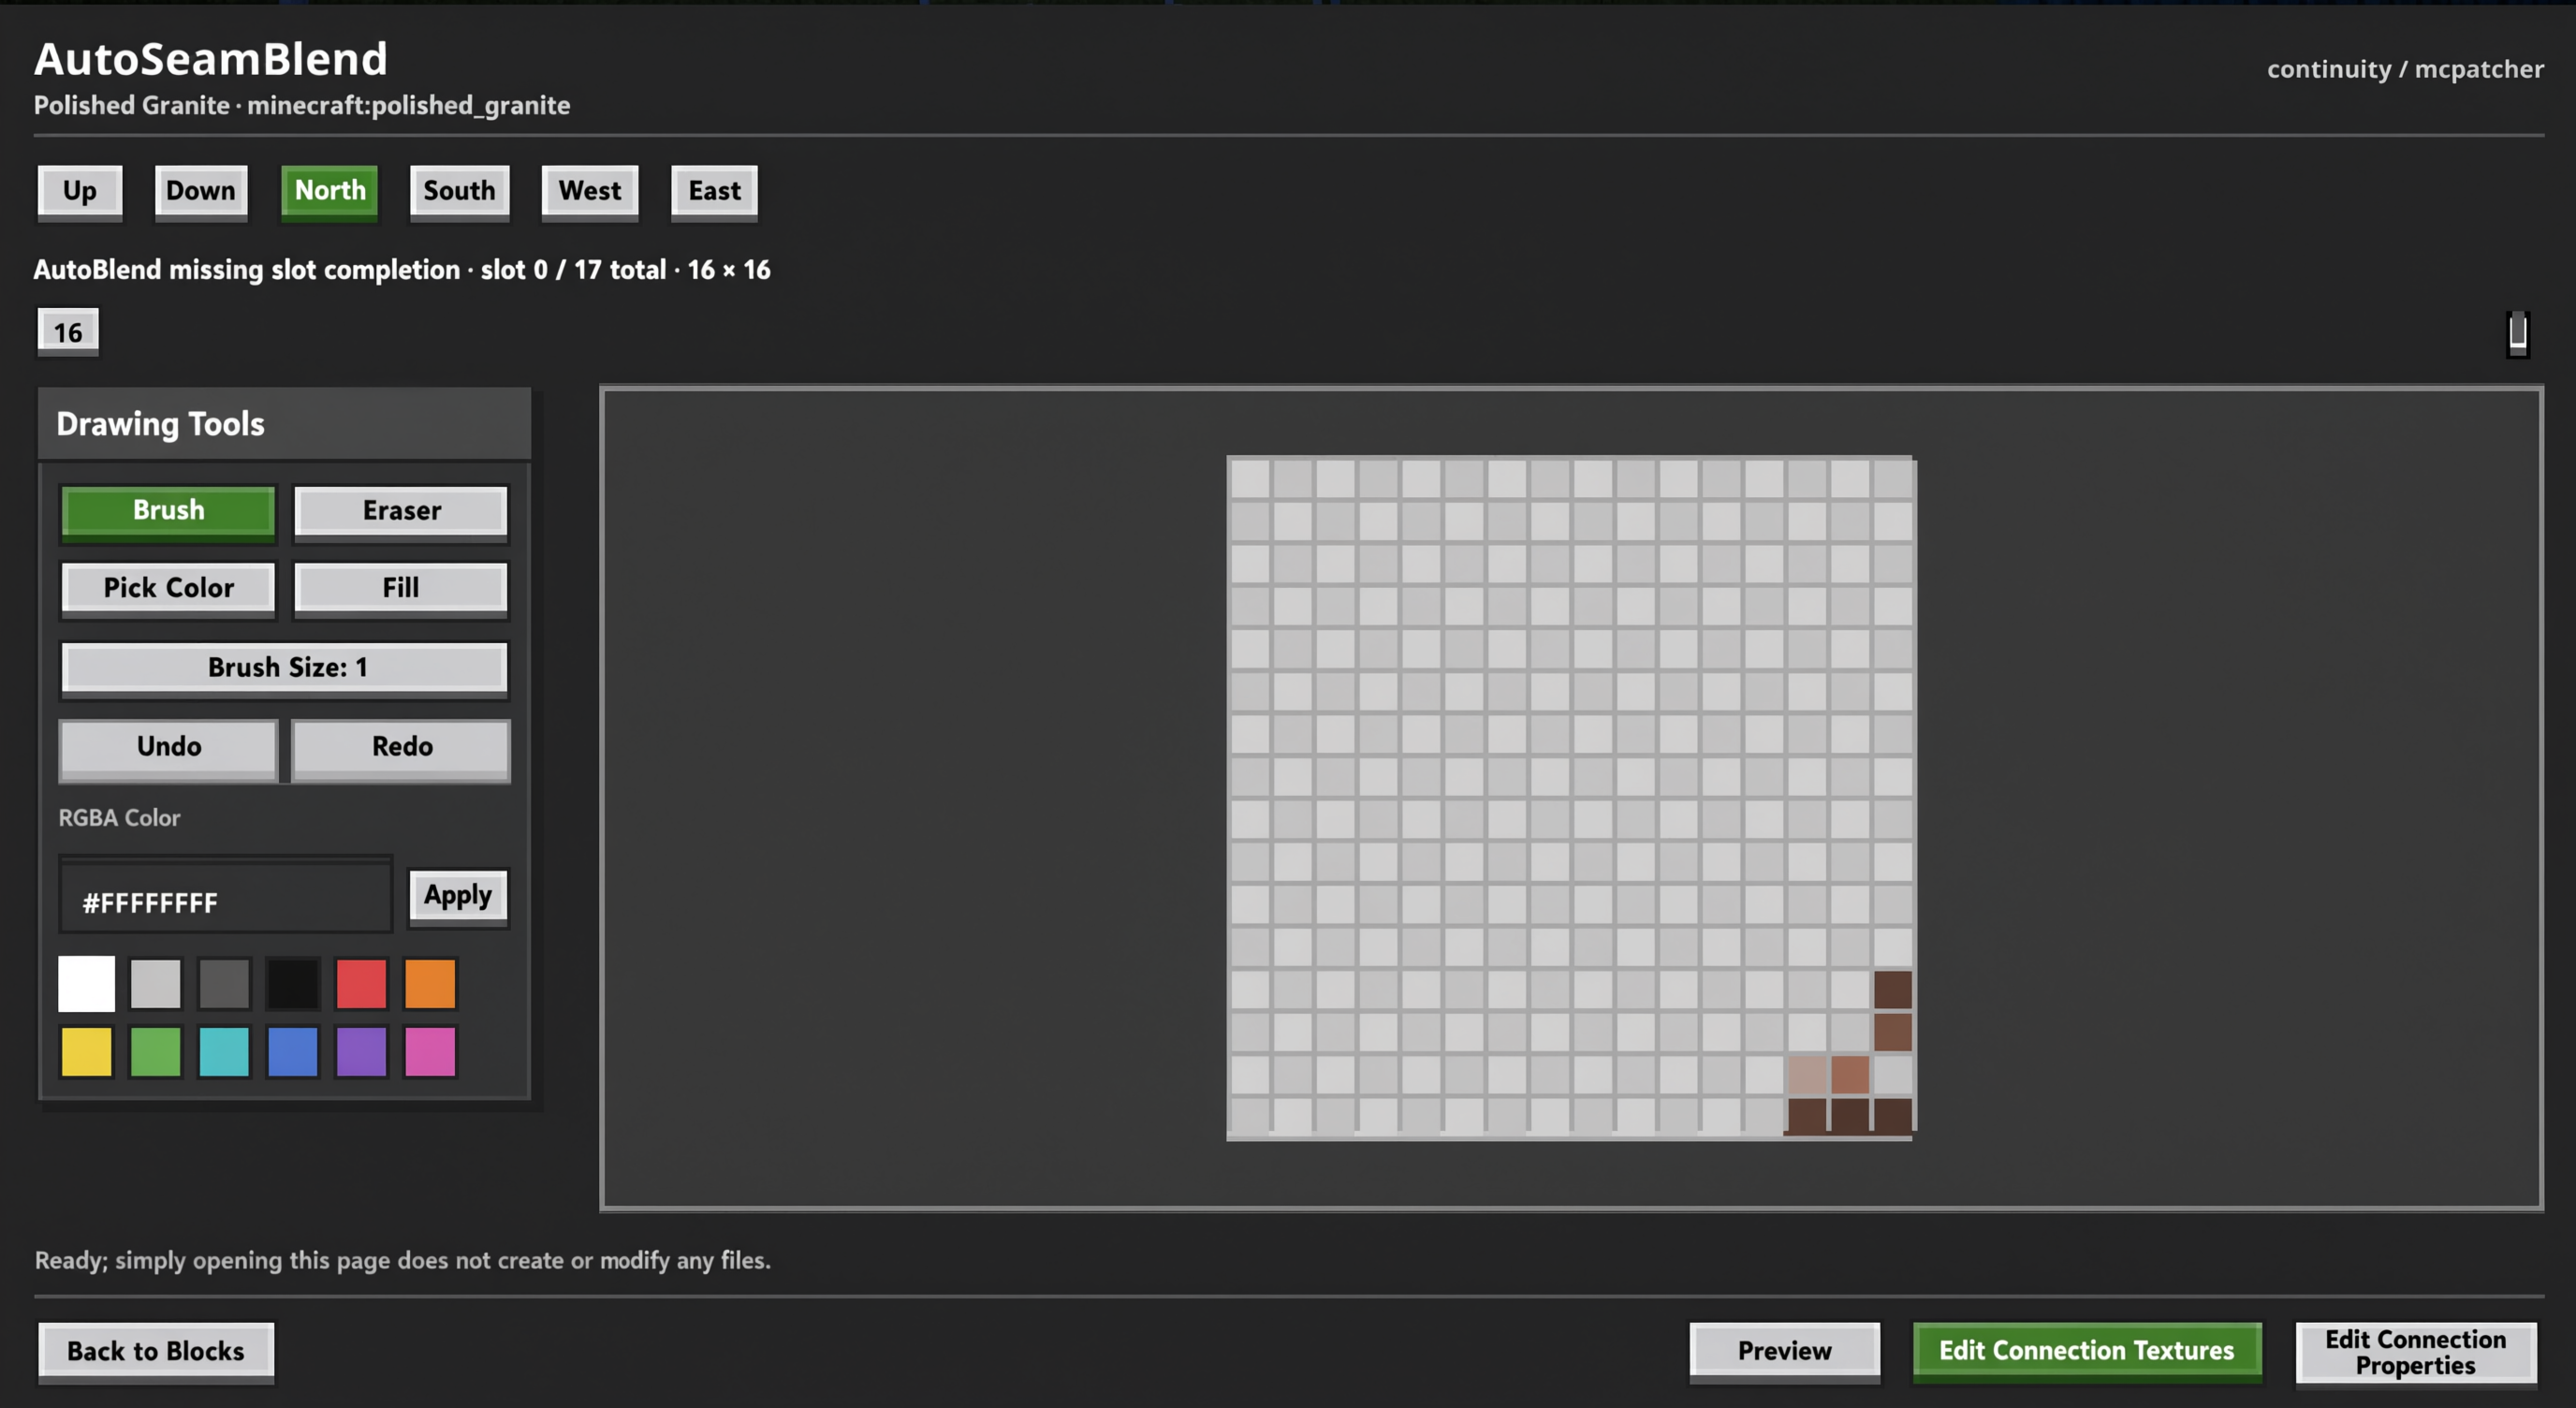Redo the last undone action
This screenshot has height=1408, width=2576.
[x=401, y=749]
